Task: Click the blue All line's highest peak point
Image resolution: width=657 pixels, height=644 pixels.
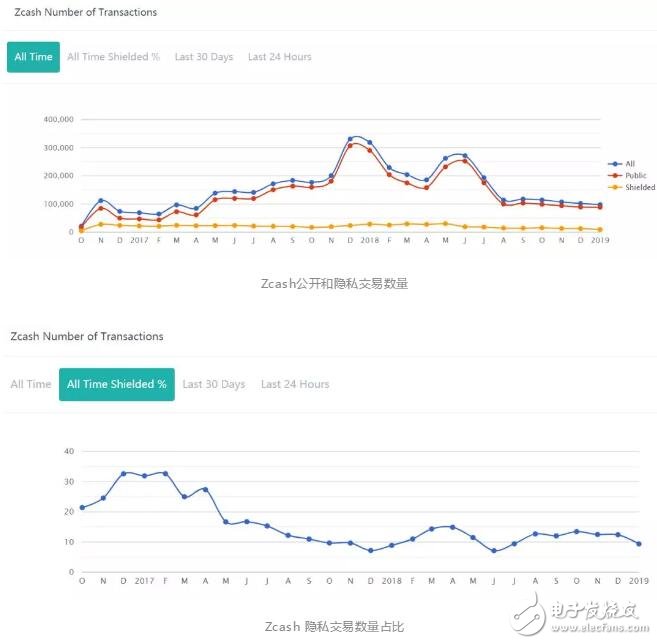Action: coord(350,138)
